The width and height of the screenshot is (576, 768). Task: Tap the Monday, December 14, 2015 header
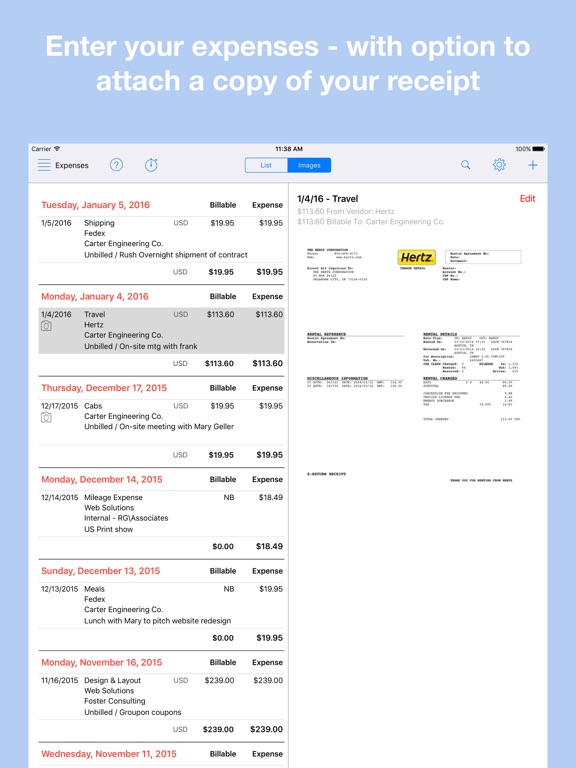coord(101,480)
